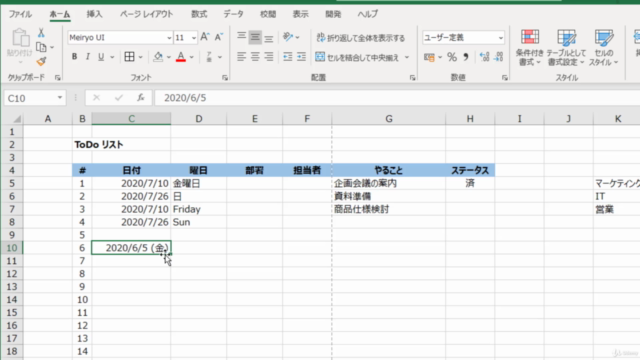640x360 pixels.
Task: Expand the underline style arrow
Action: [x=112, y=57]
